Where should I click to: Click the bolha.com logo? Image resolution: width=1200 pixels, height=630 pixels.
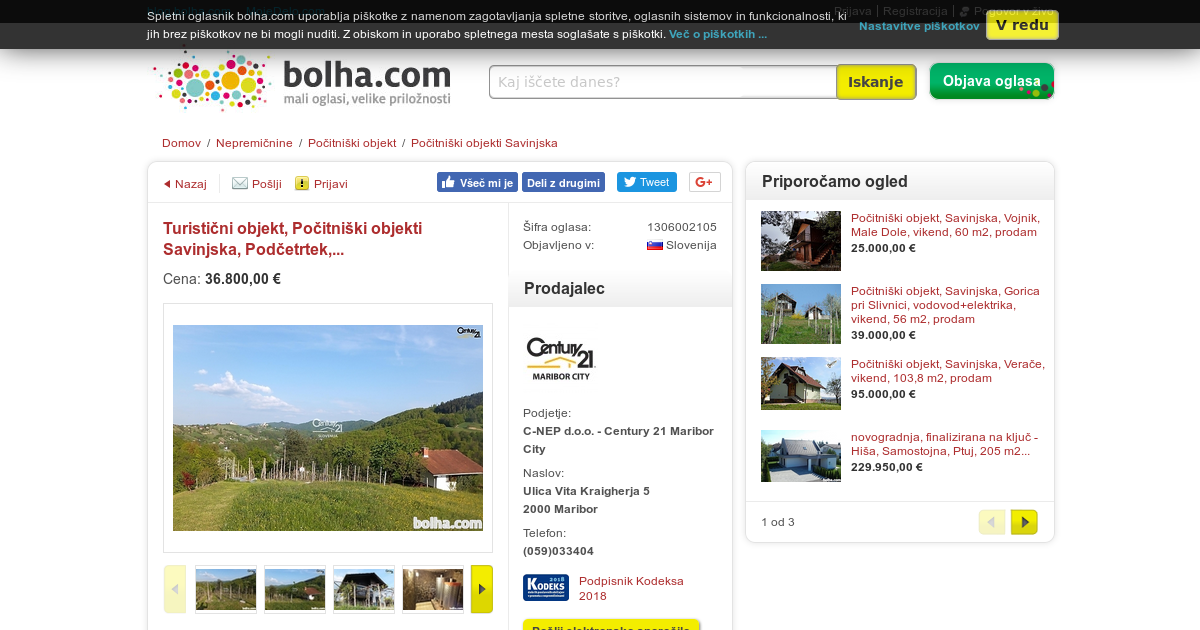pos(303,81)
